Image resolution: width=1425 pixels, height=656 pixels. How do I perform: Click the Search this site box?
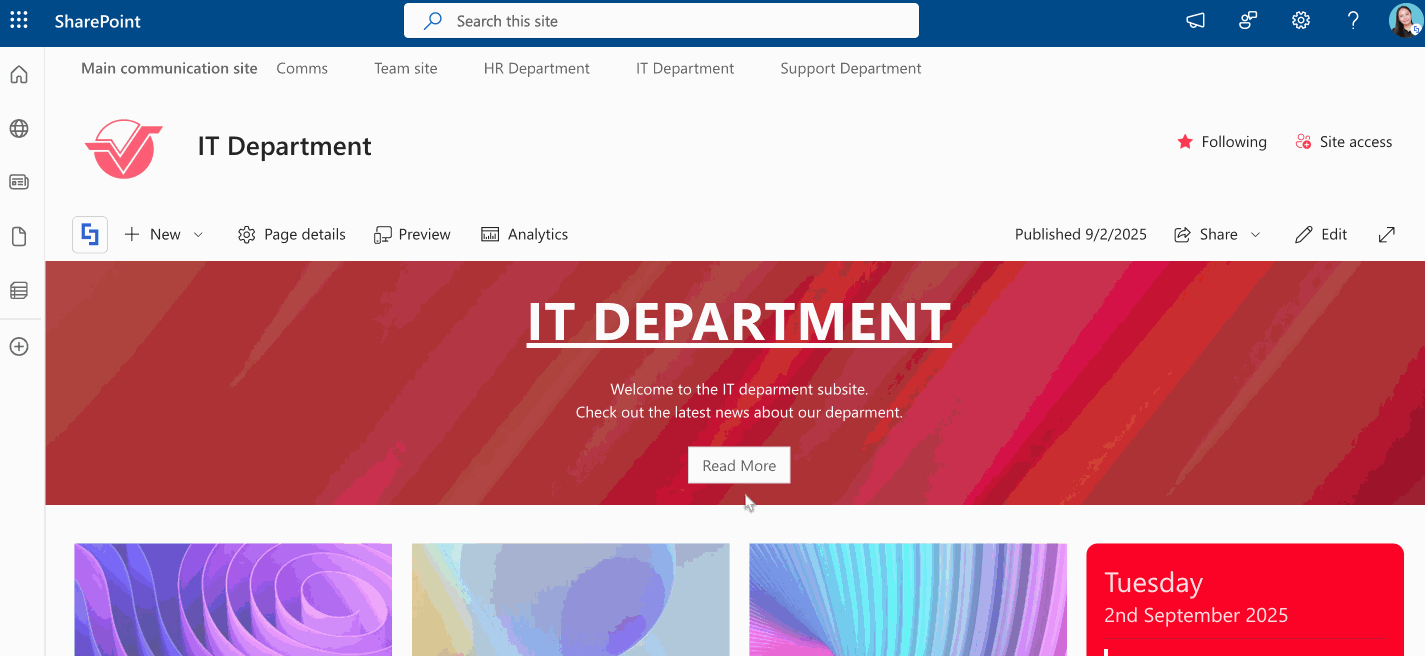(x=661, y=21)
